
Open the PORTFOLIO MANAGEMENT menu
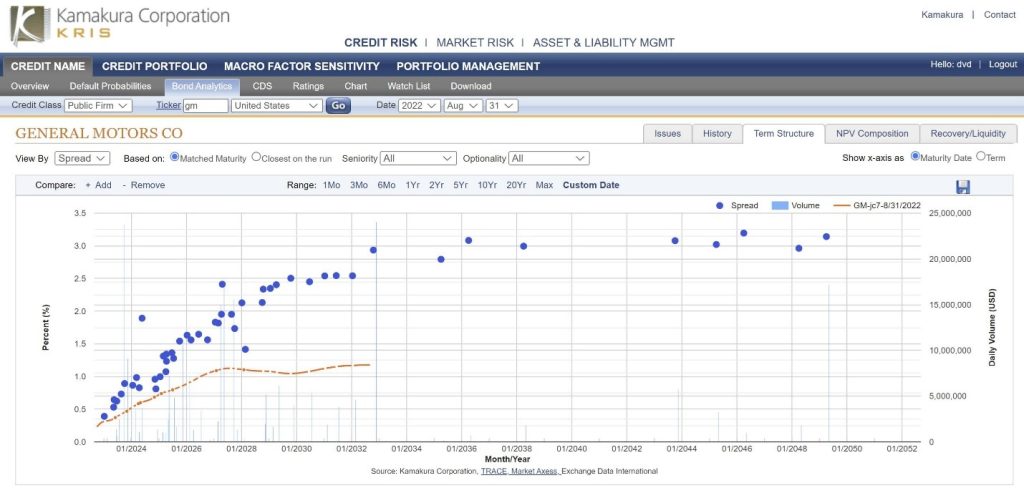tap(468, 66)
